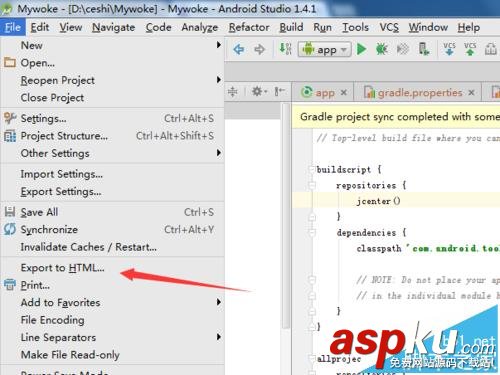Open the Analyze menu
This screenshot has width=500, height=375.
(x=200, y=27)
